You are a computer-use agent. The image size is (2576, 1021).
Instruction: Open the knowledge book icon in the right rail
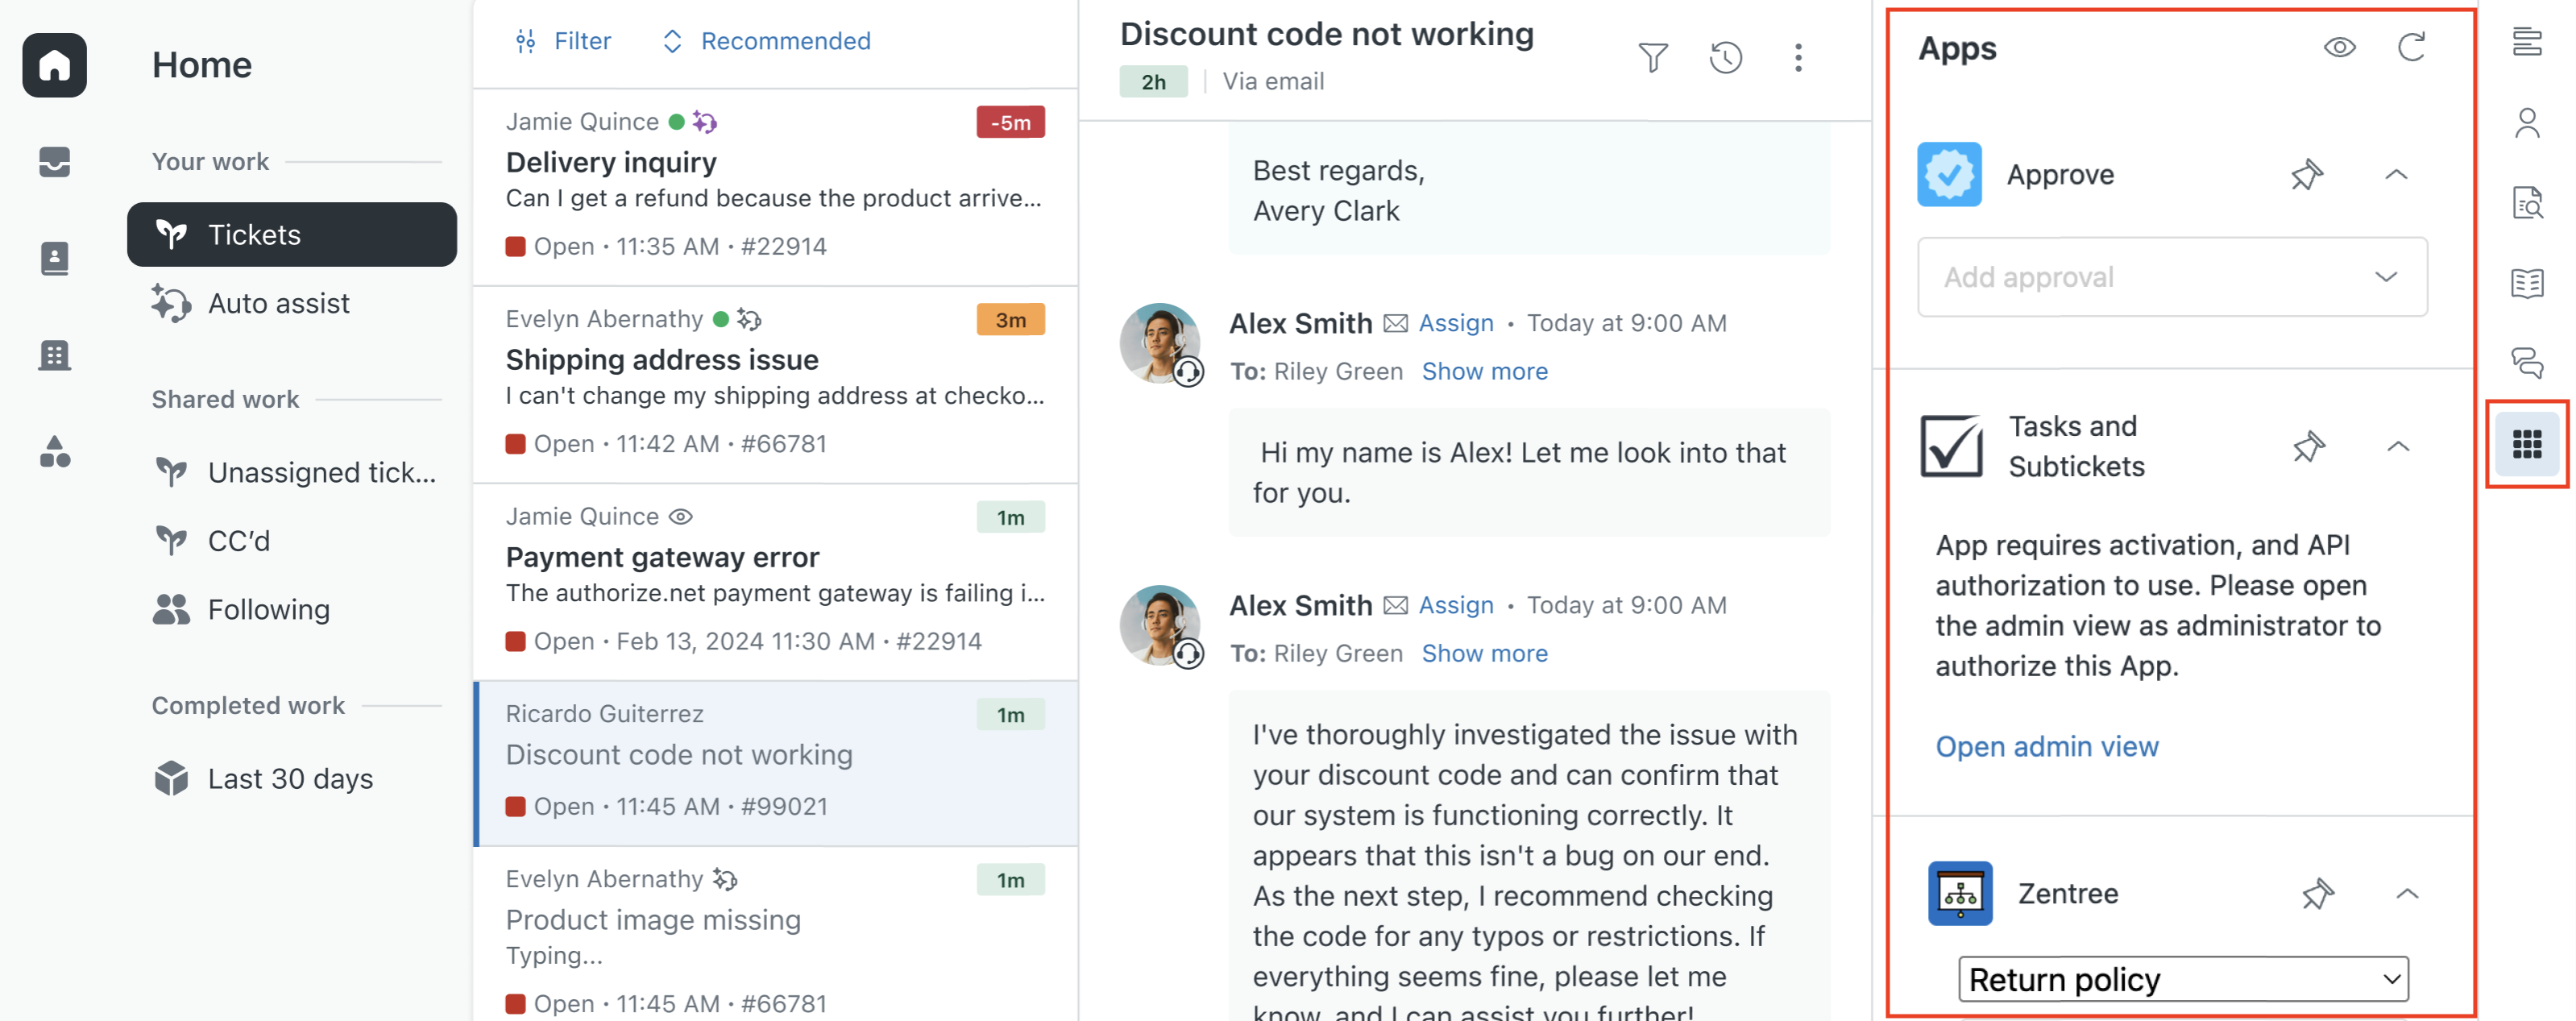[2526, 283]
